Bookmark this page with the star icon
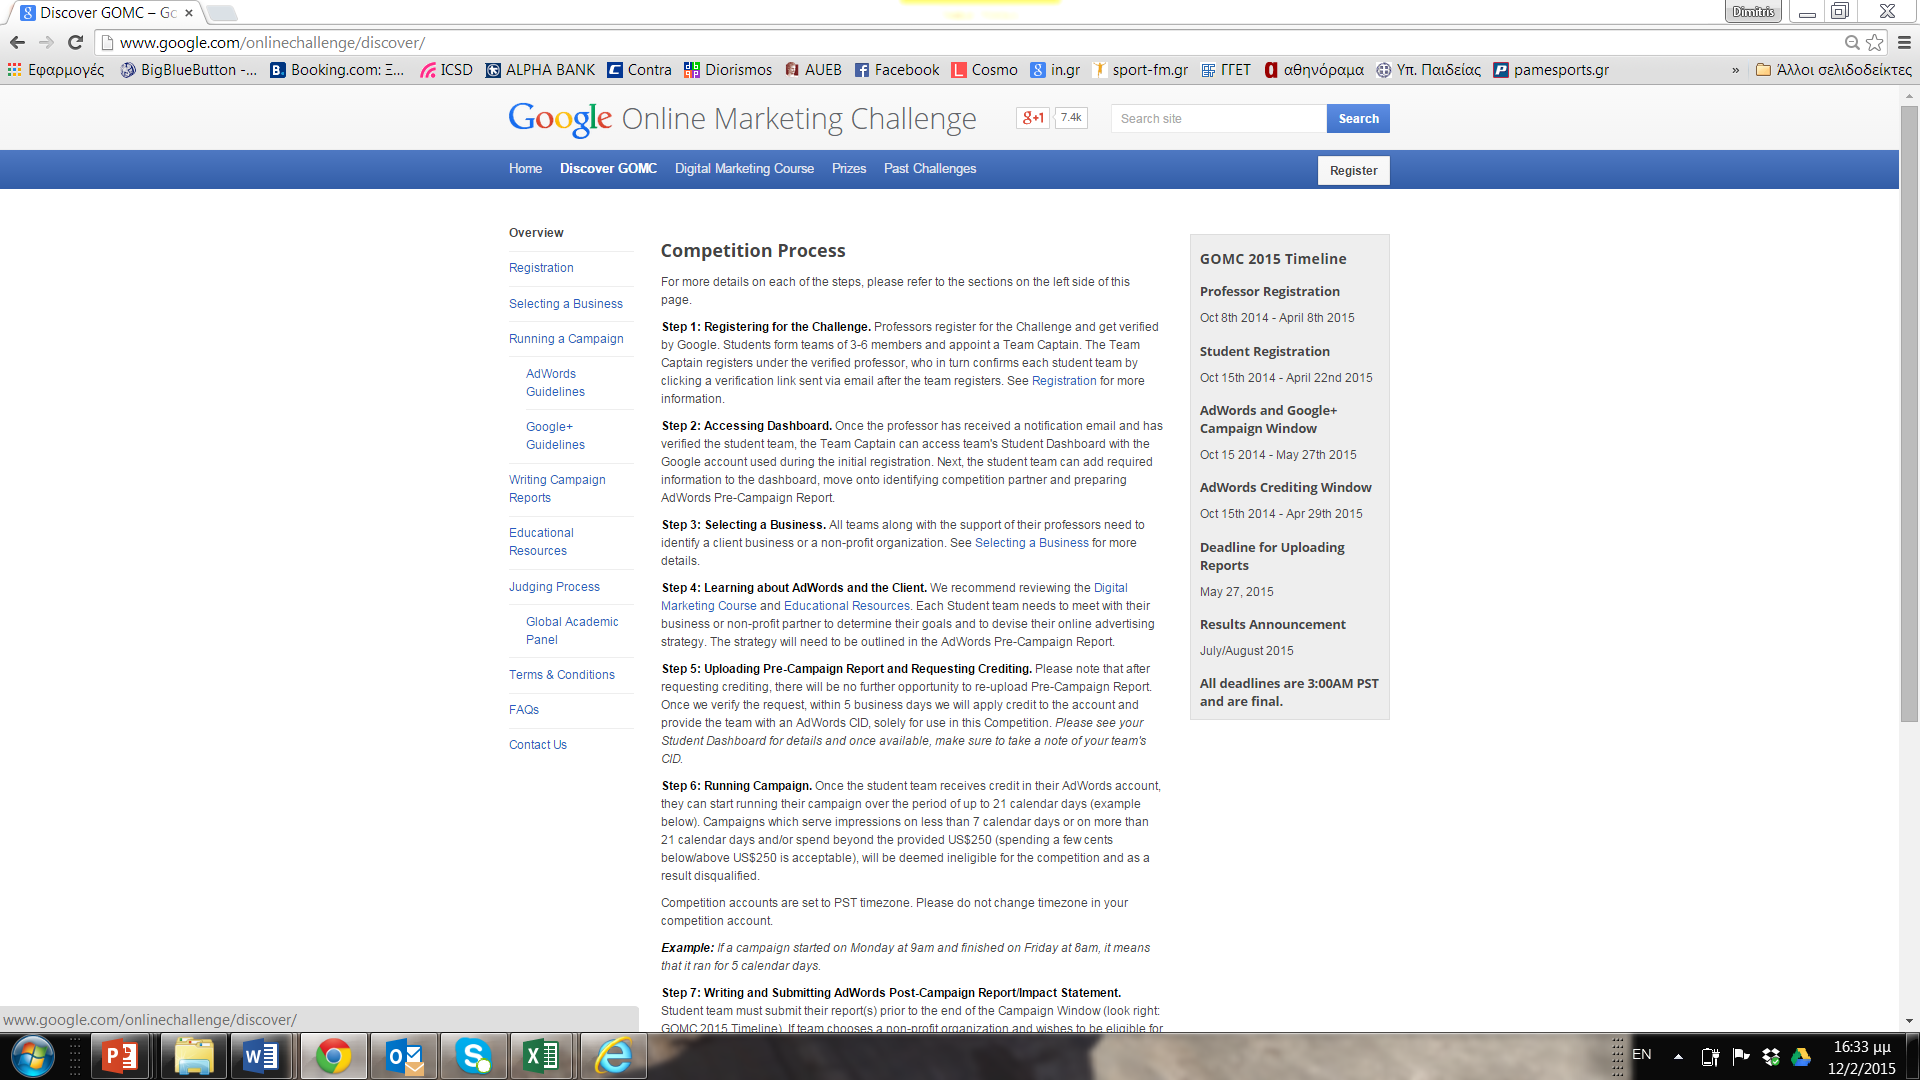 pos(1875,42)
